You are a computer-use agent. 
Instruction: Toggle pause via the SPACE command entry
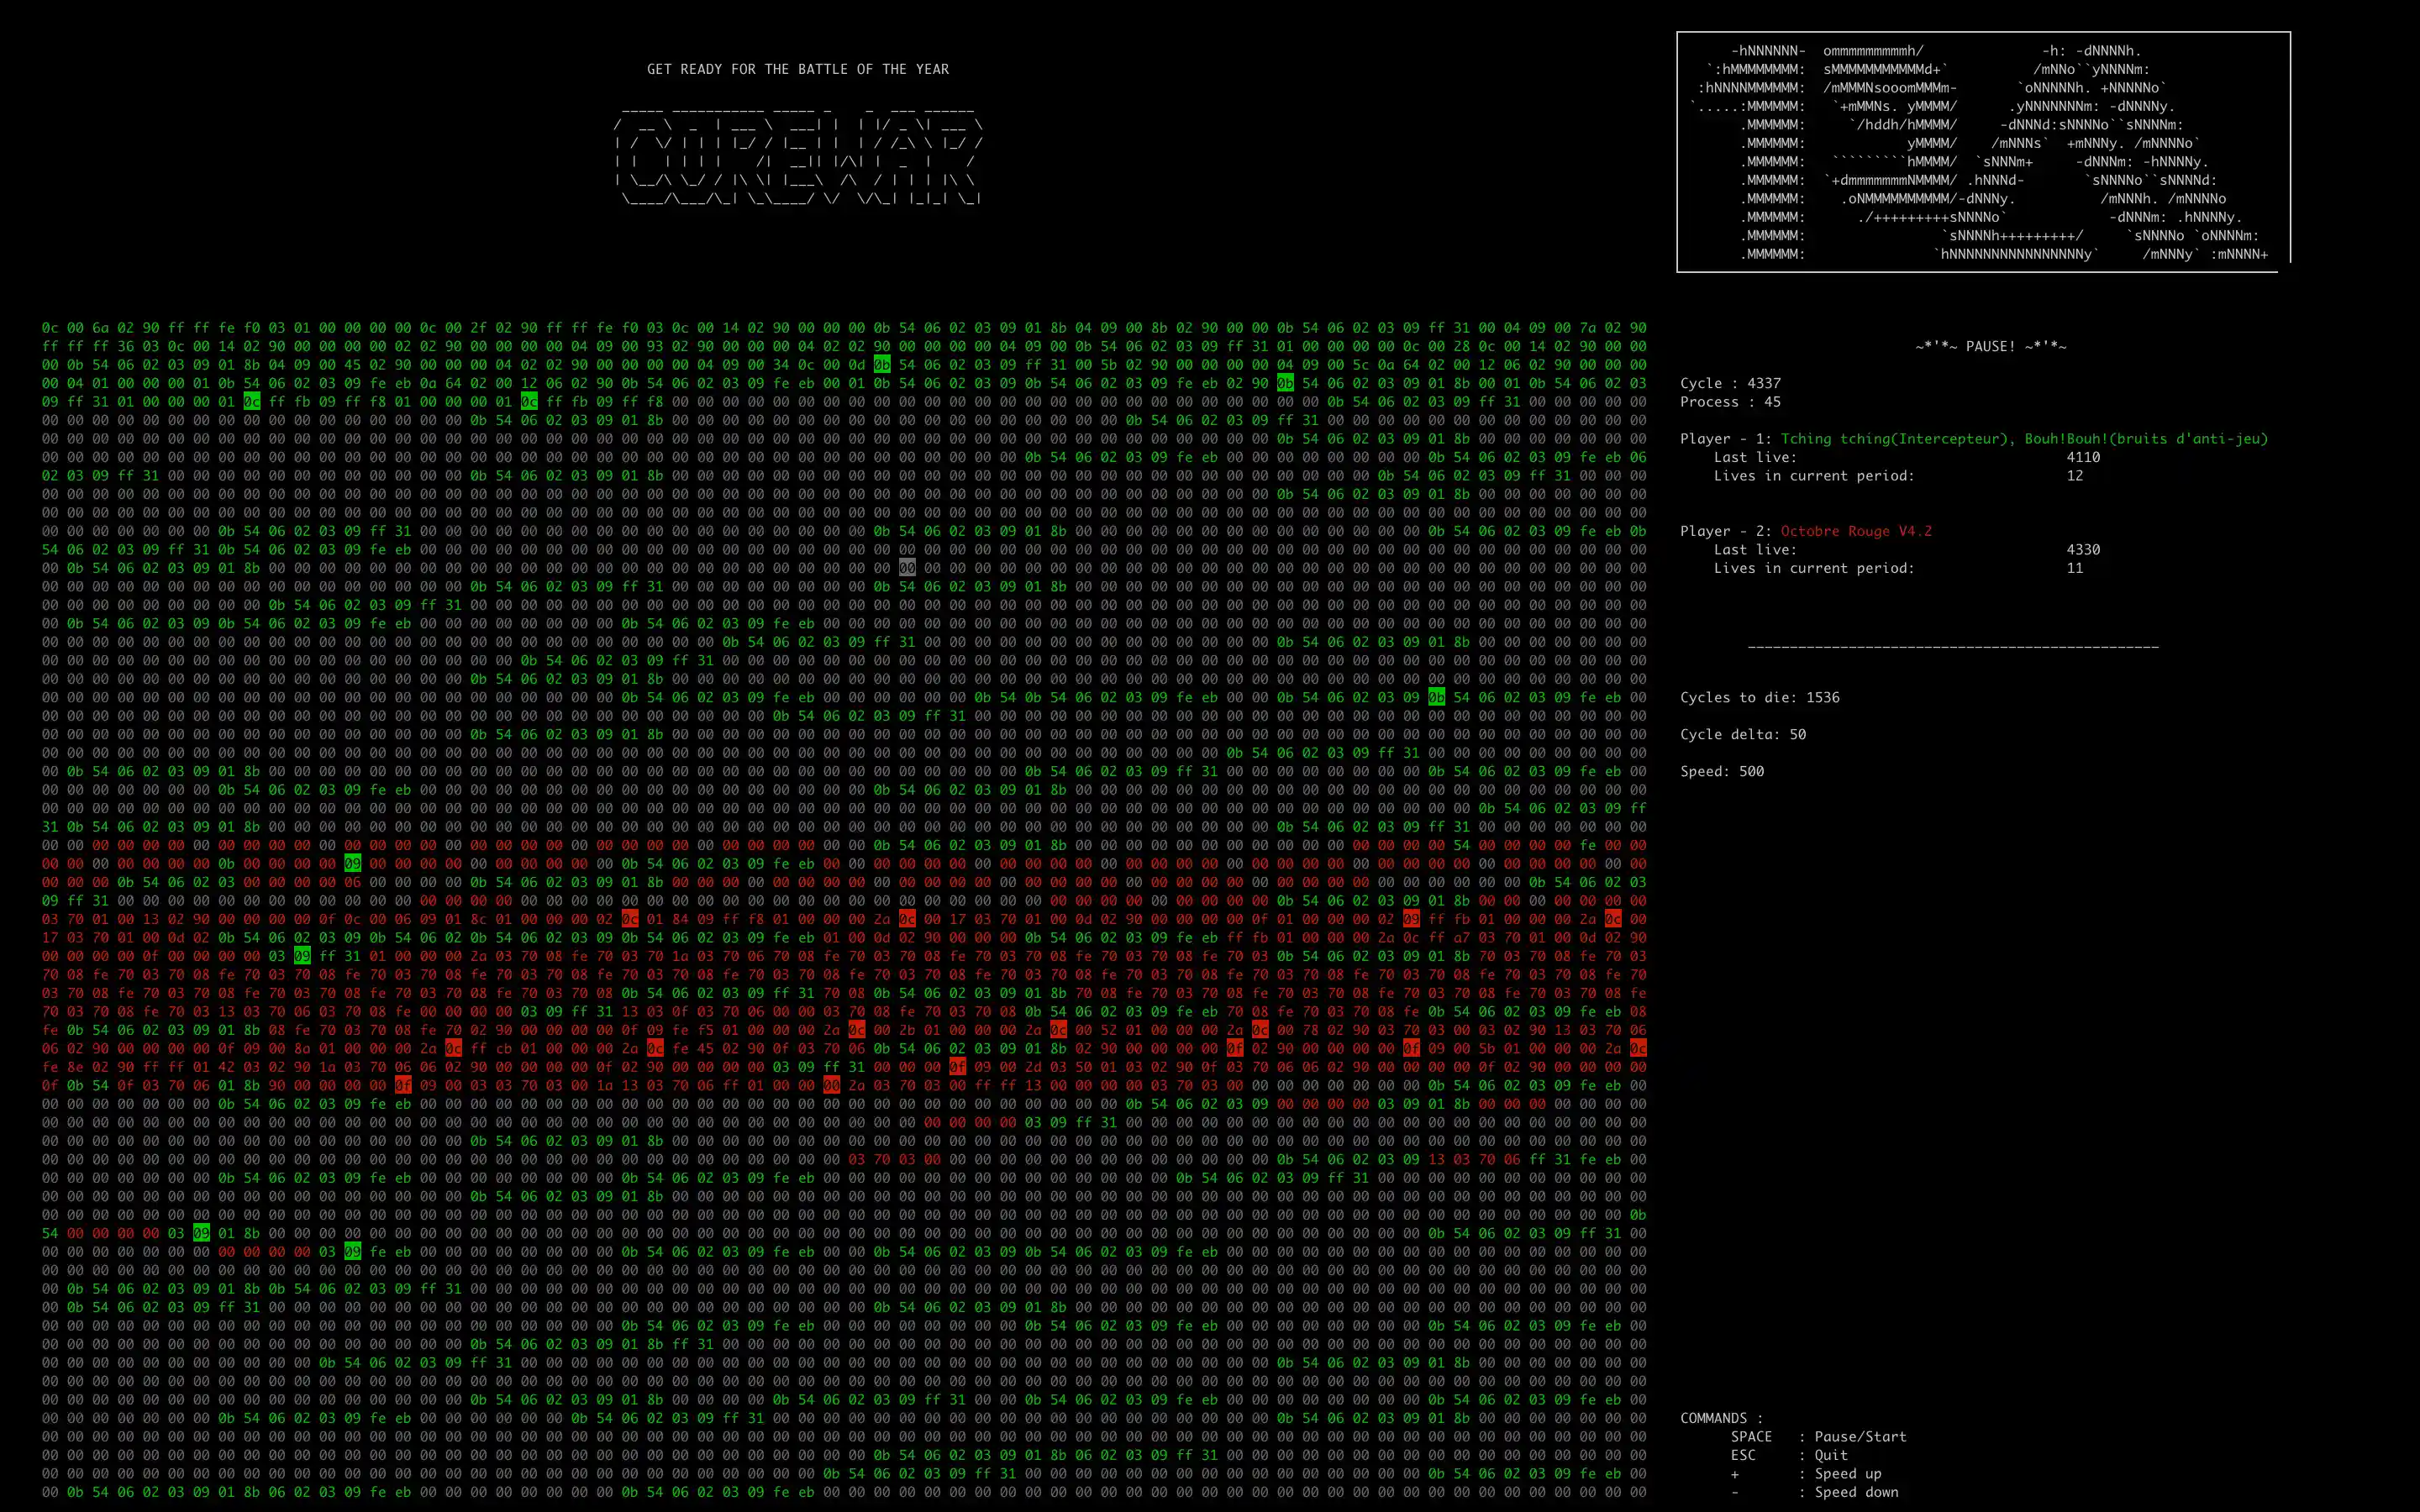tap(1752, 1436)
